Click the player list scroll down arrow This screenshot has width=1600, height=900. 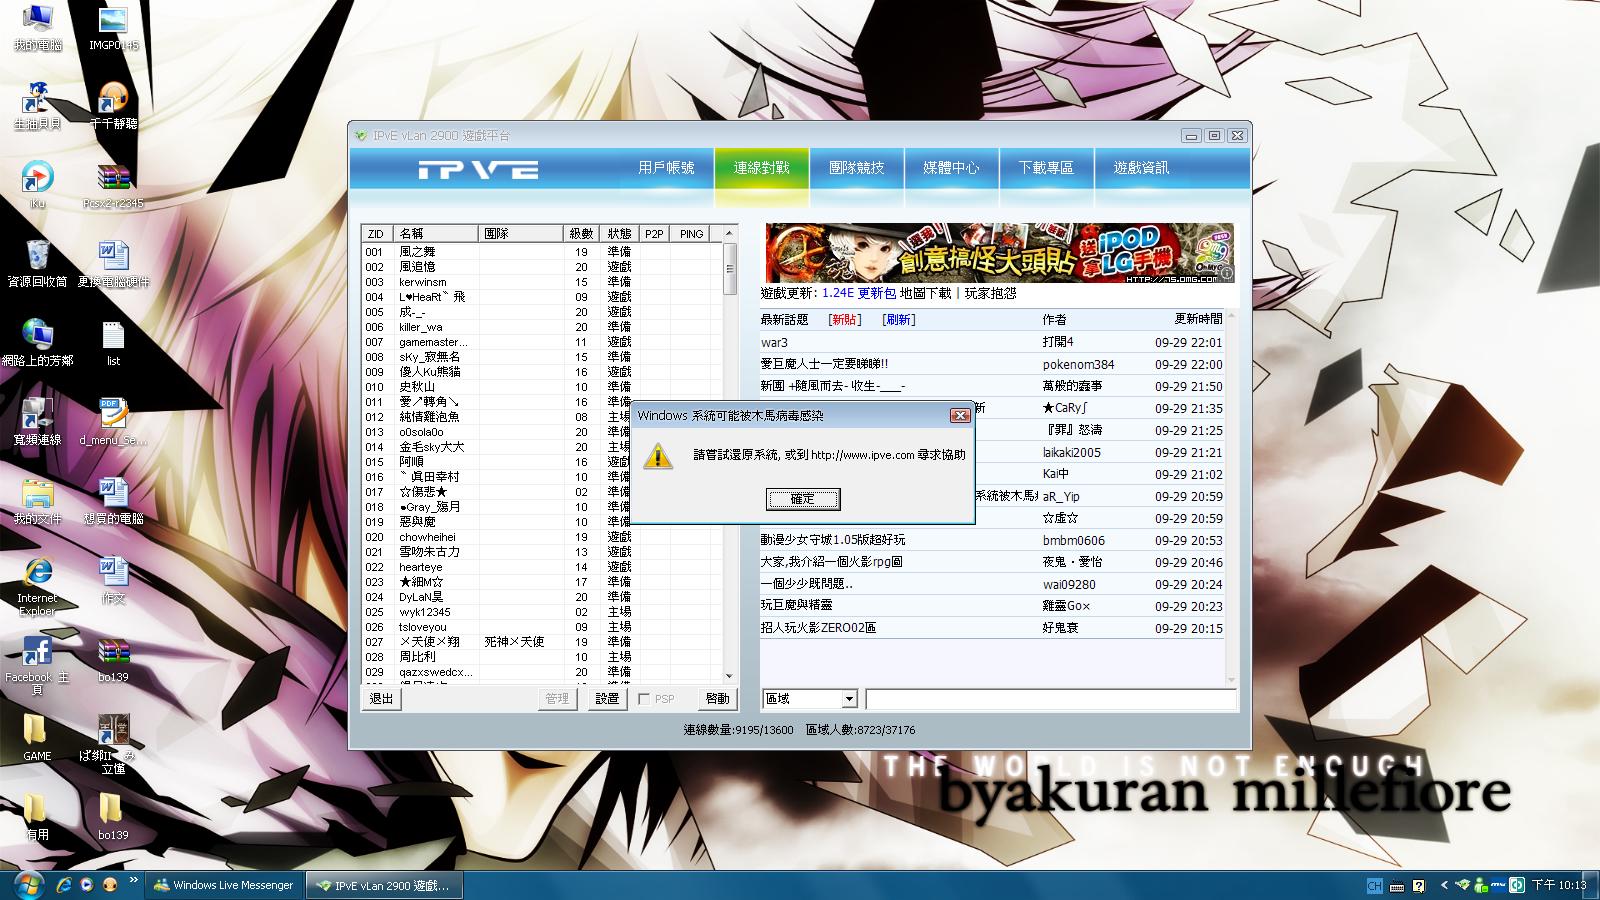(730, 676)
